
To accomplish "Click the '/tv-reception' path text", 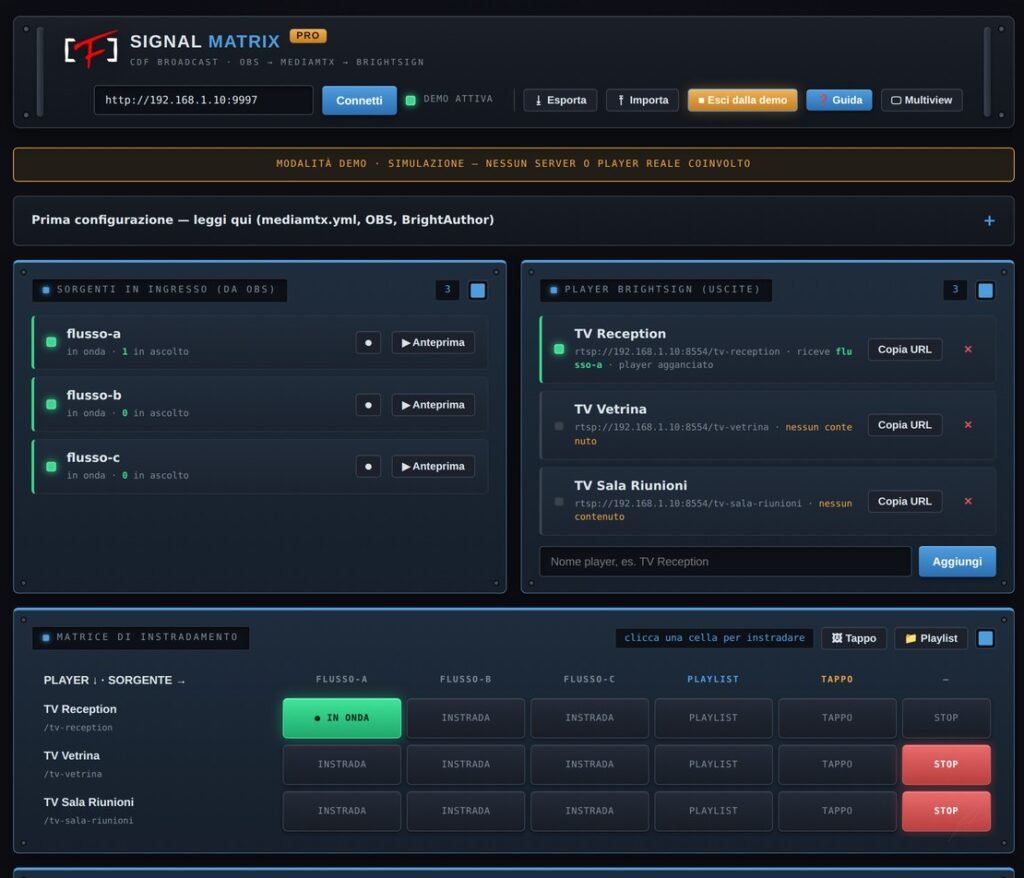I will (78, 728).
